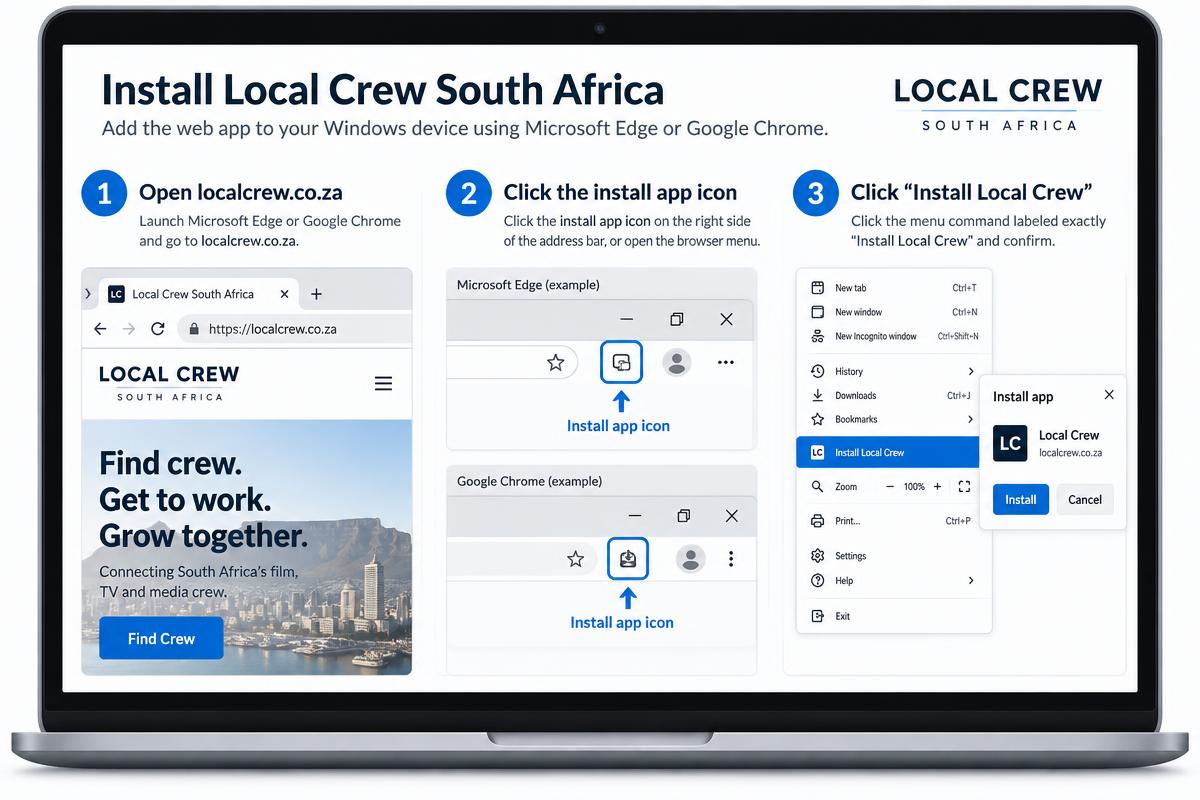Open the three-dot menu in Edge example
This screenshot has height=800, width=1200.
coord(726,363)
